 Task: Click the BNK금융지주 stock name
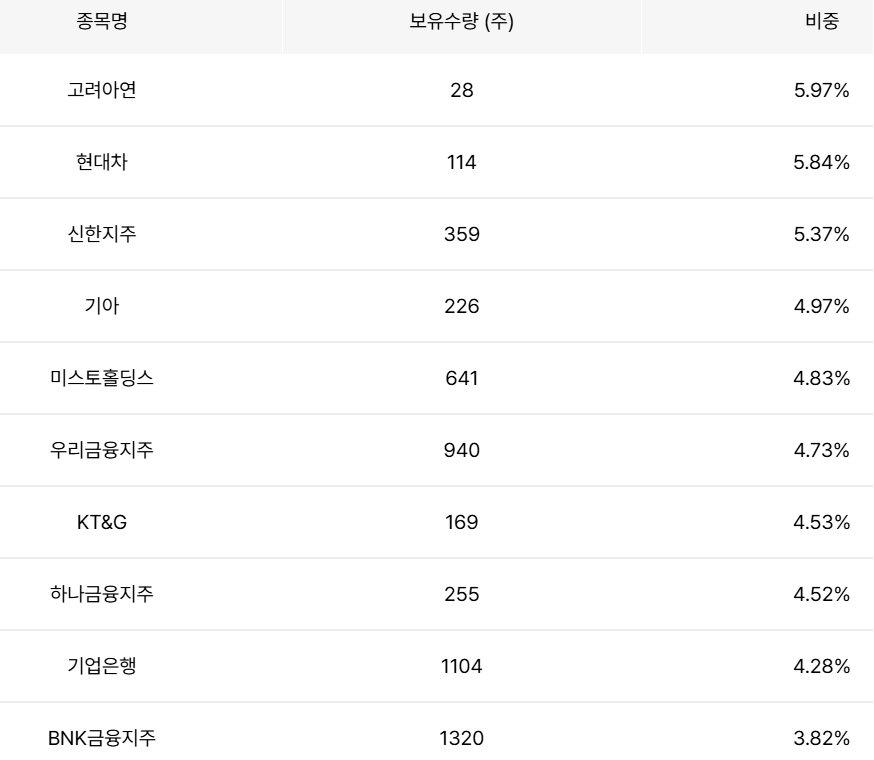click(102, 738)
